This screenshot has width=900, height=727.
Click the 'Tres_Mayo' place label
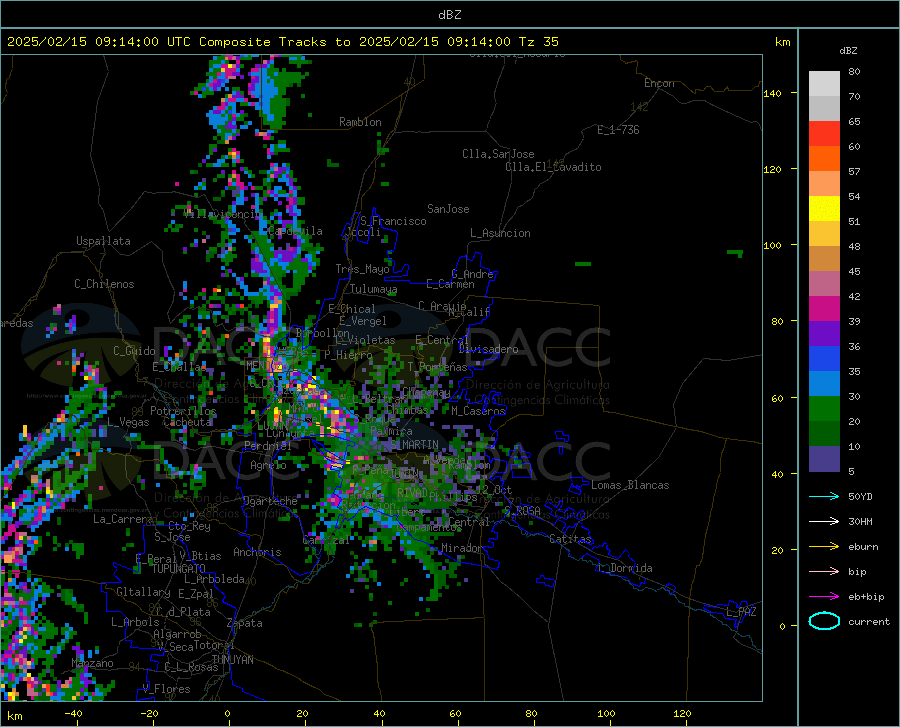pyautogui.click(x=362, y=269)
